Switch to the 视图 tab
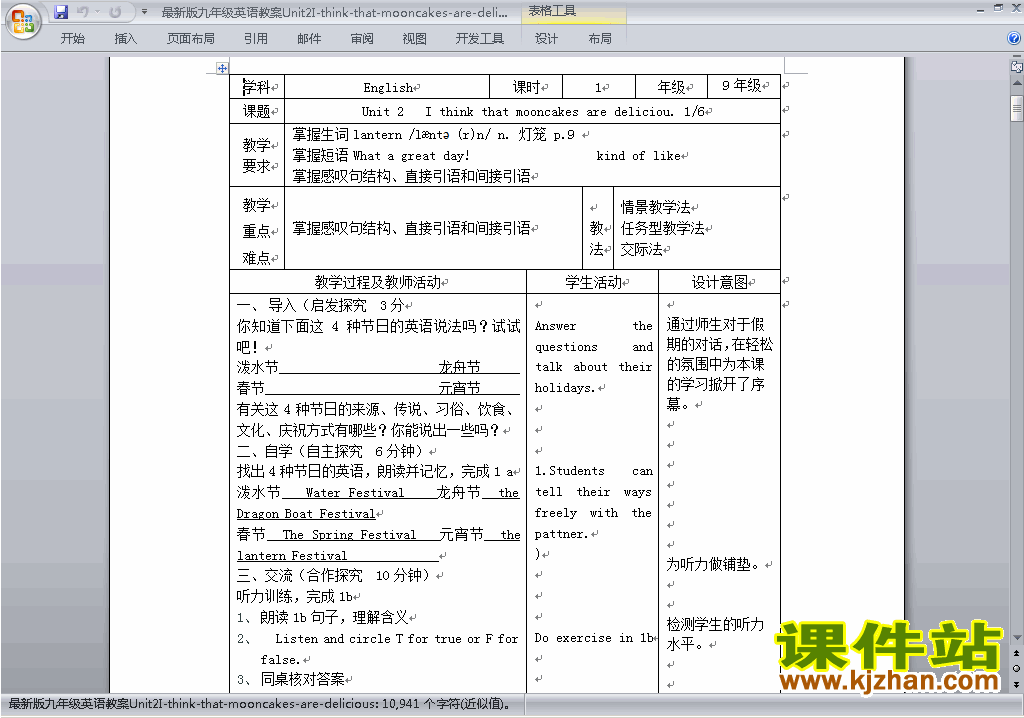This screenshot has height=718, width=1024. [415, 39]
